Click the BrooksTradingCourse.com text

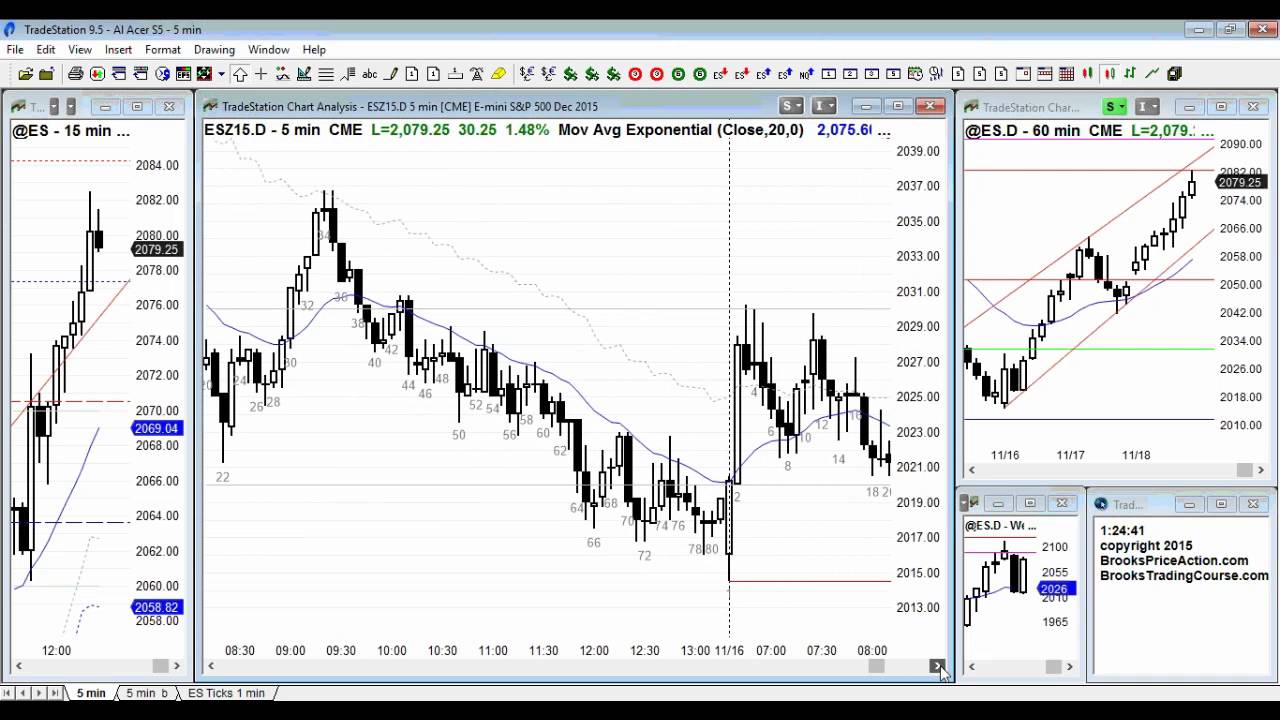click(x=1184, y=576)
